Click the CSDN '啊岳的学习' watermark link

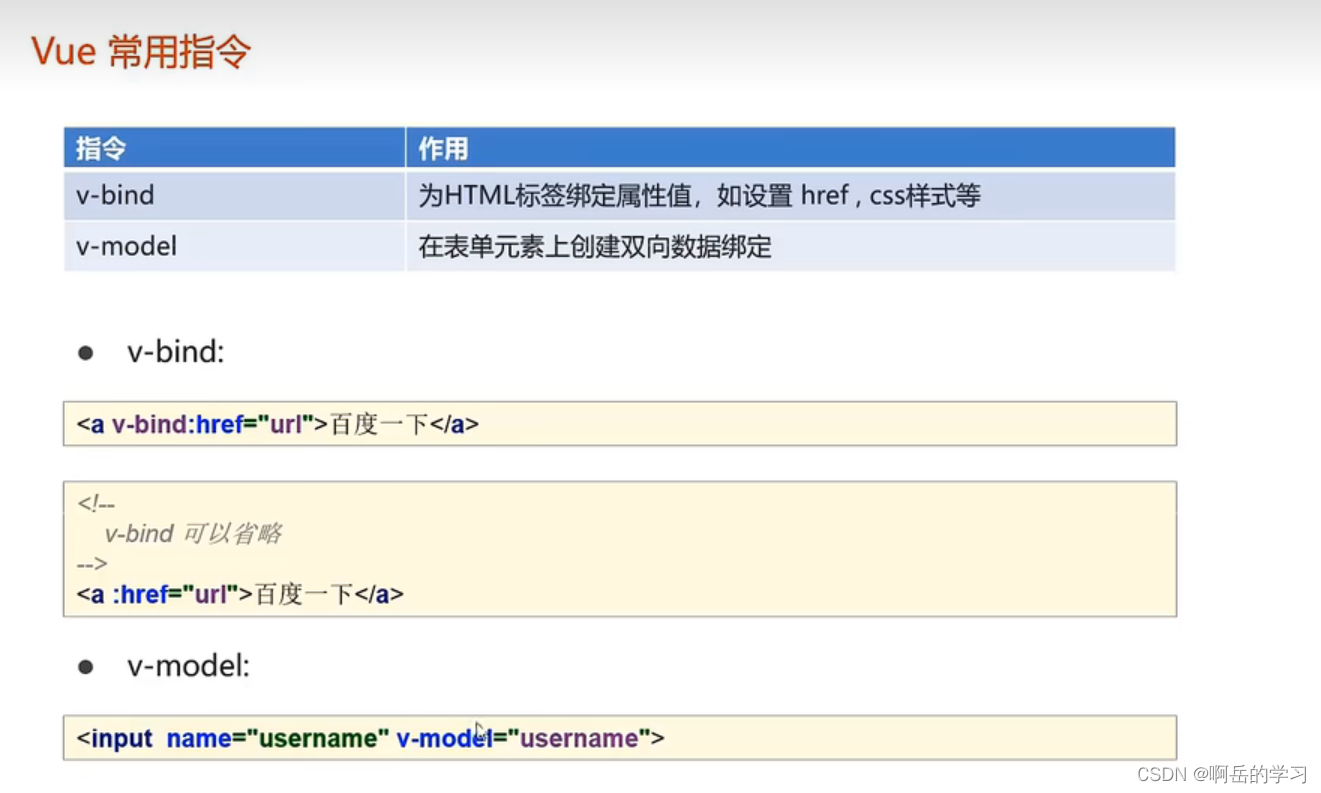point(1224,773)
